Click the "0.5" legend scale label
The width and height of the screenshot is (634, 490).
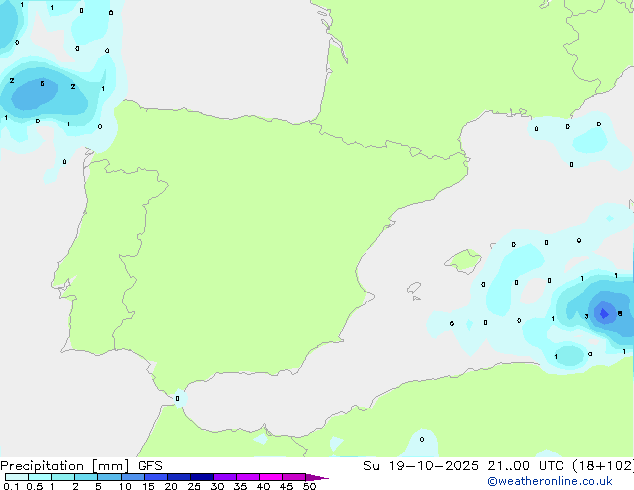pos(34,486)
